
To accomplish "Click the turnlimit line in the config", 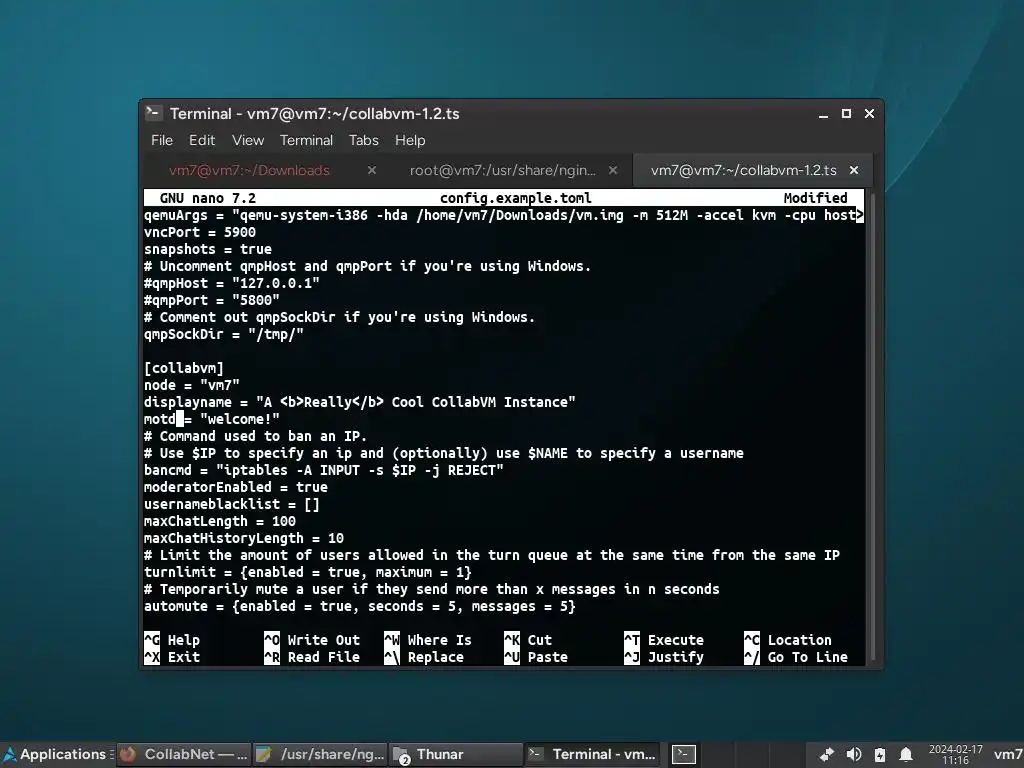I will coord(308,571).
